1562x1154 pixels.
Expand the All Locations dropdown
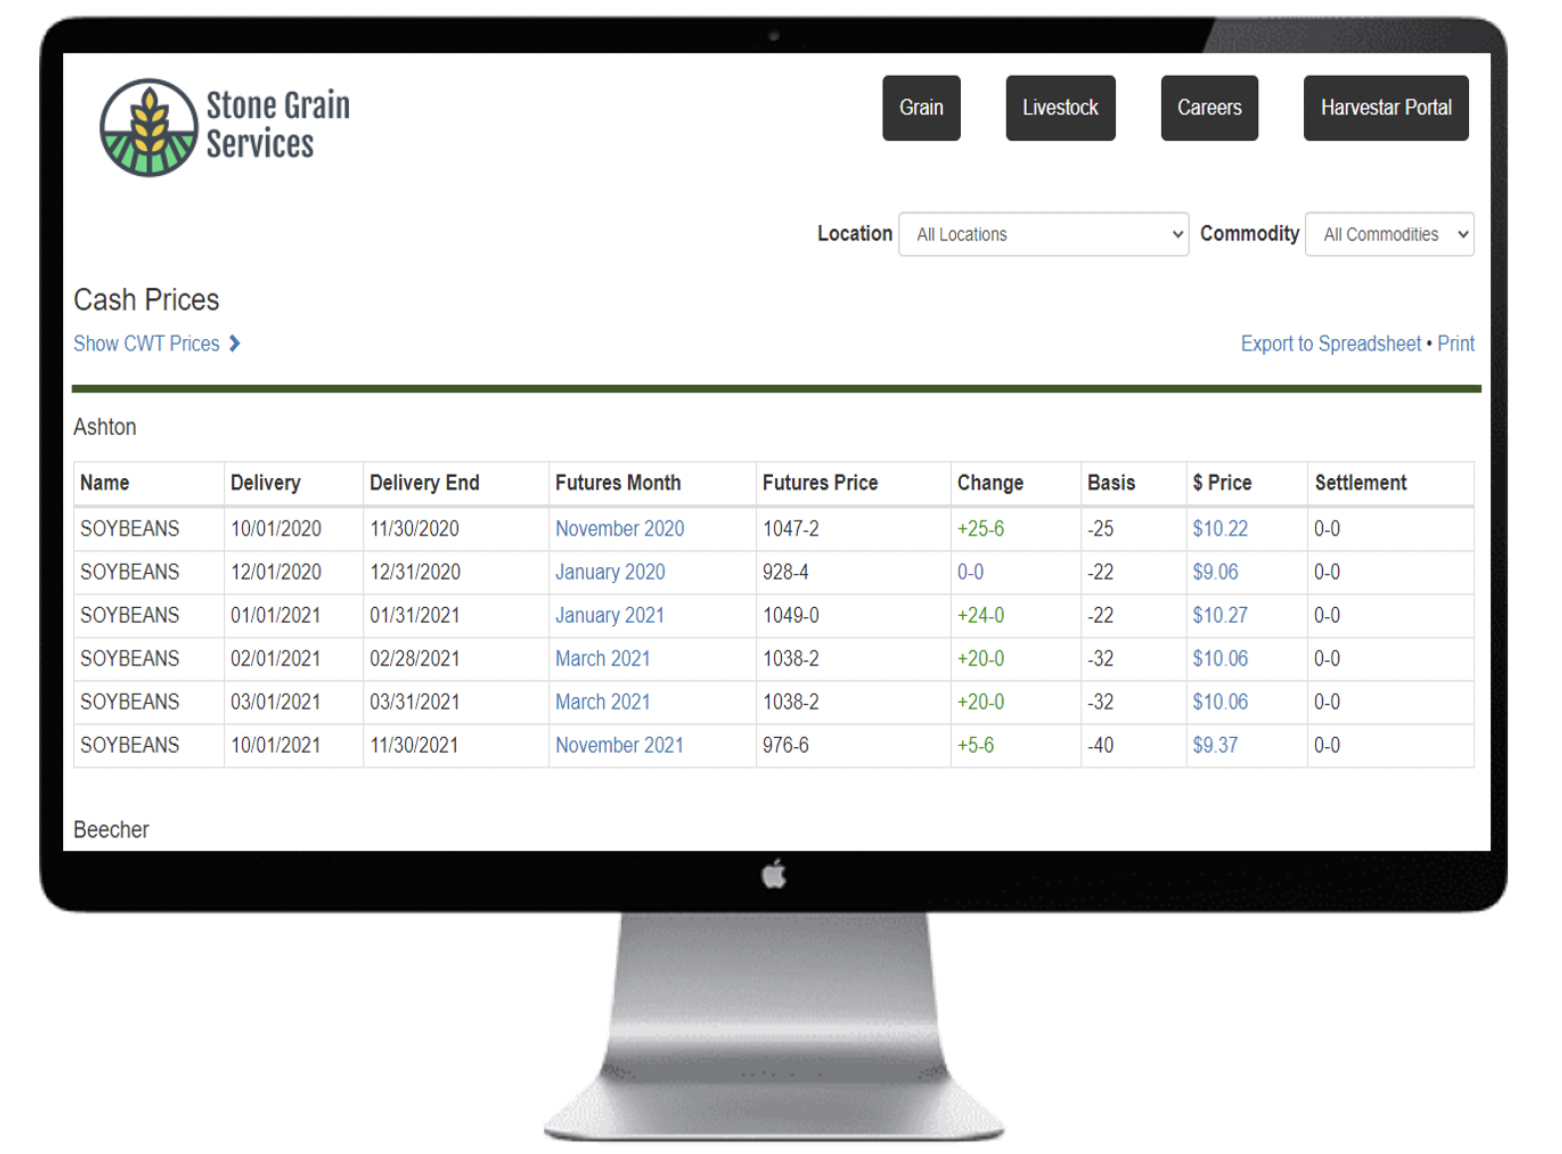[x=1044, y=234]
